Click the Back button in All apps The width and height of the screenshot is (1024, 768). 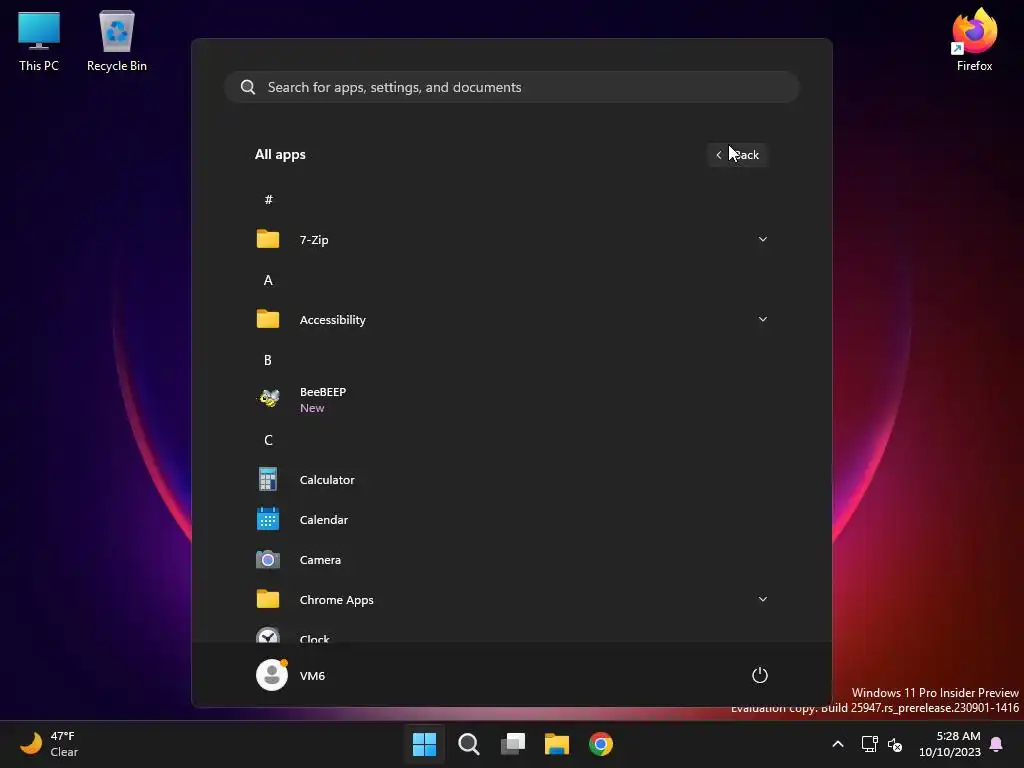coord(737,155)
